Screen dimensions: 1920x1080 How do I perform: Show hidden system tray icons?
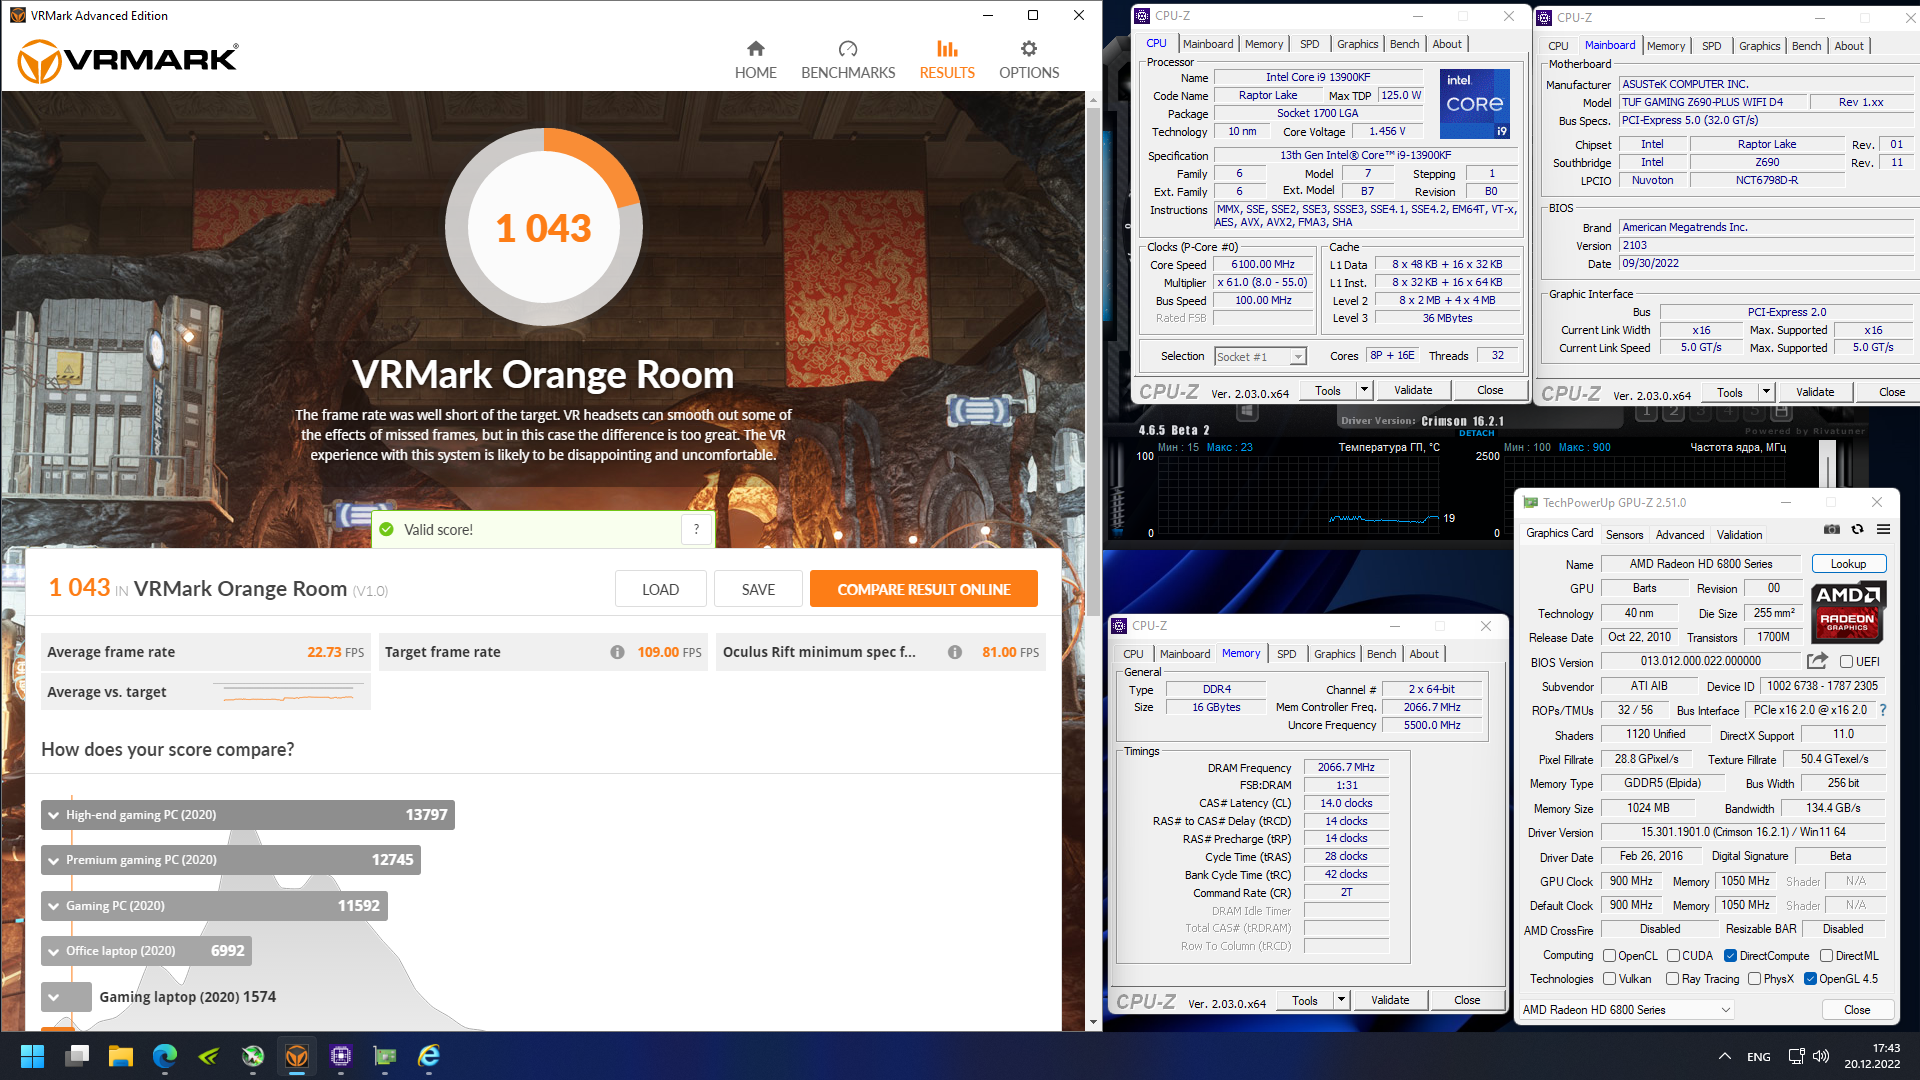coord(1725,1056)
